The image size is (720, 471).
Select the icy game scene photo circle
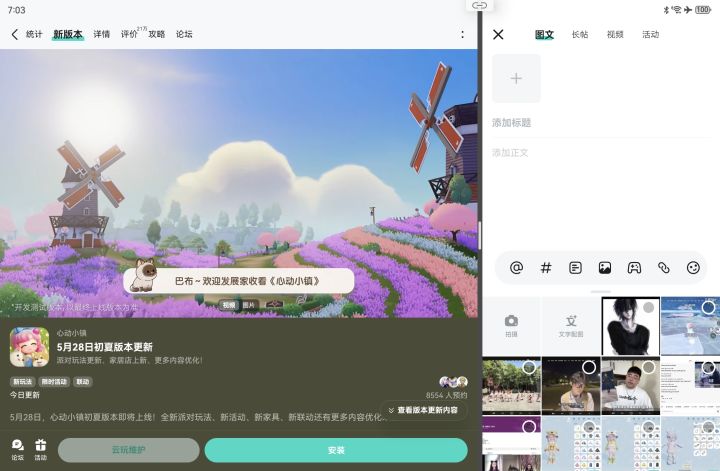[x=708, y=307]
